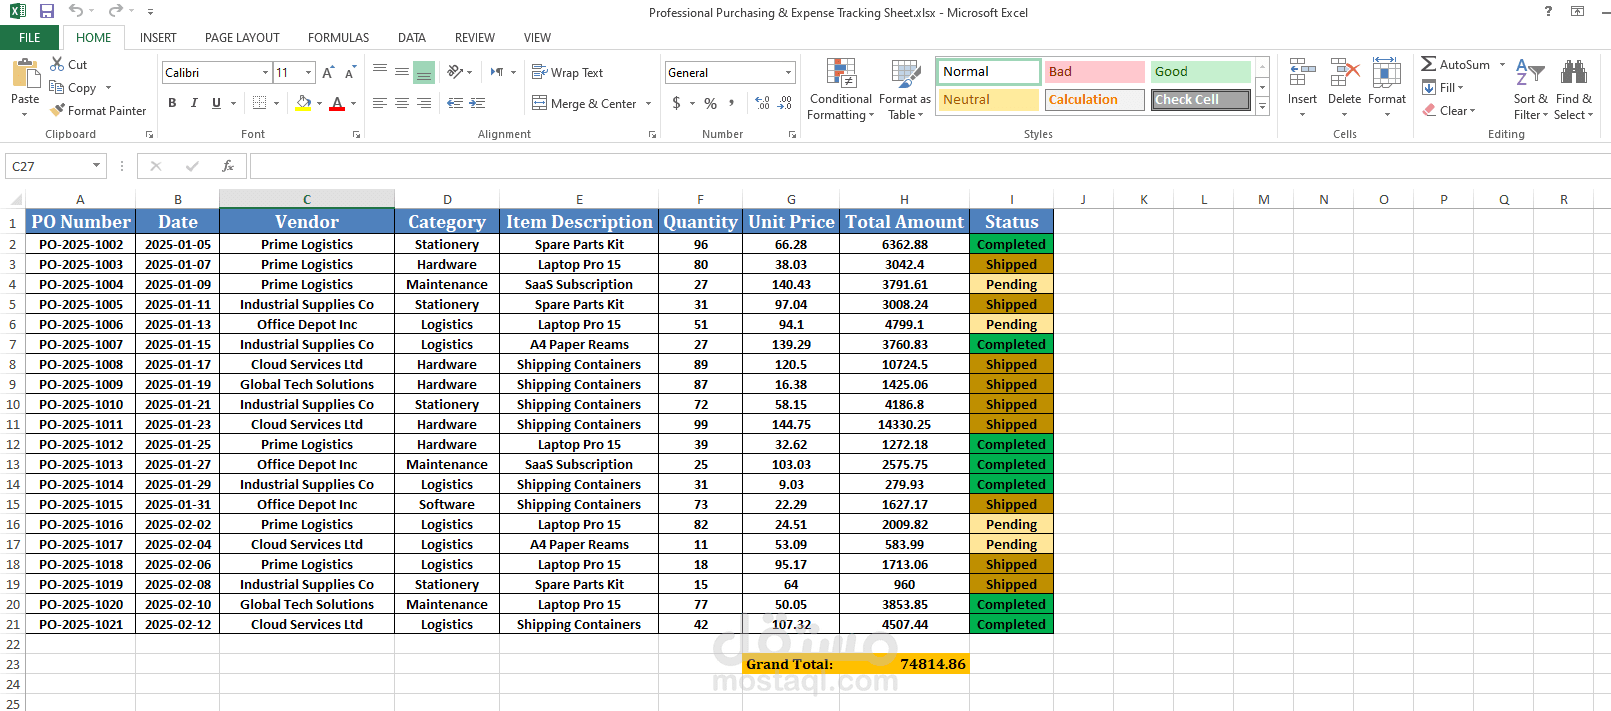Click Increase Decimal icon
Viewport: 1611px width, 711px height.
[762, 103]
